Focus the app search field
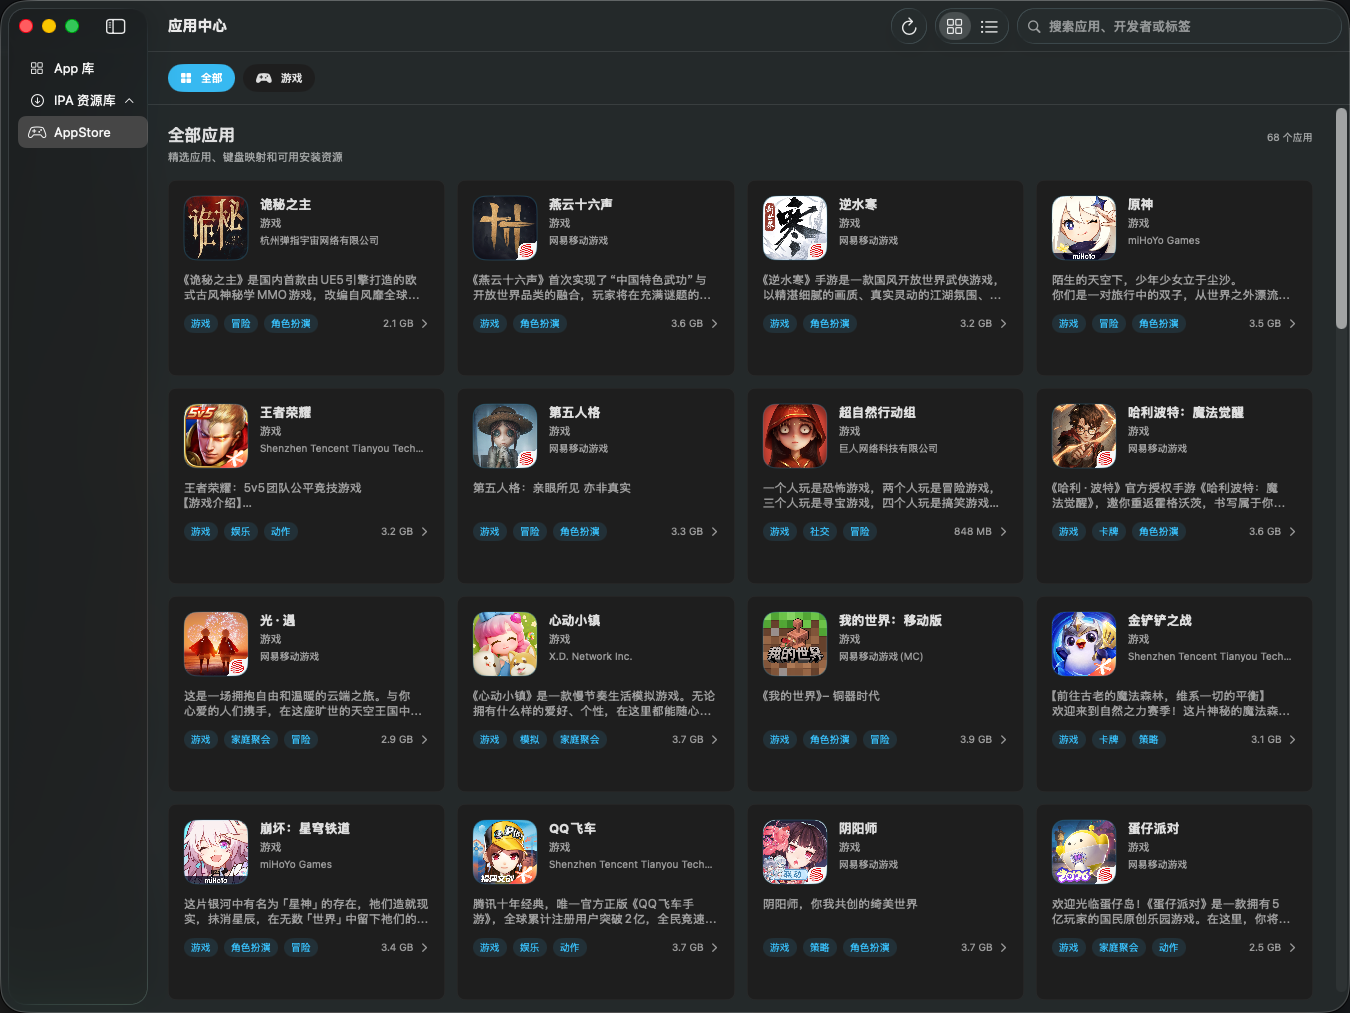Image resolution: width=1350 pixels, height=1013 pixels. 1179,27
